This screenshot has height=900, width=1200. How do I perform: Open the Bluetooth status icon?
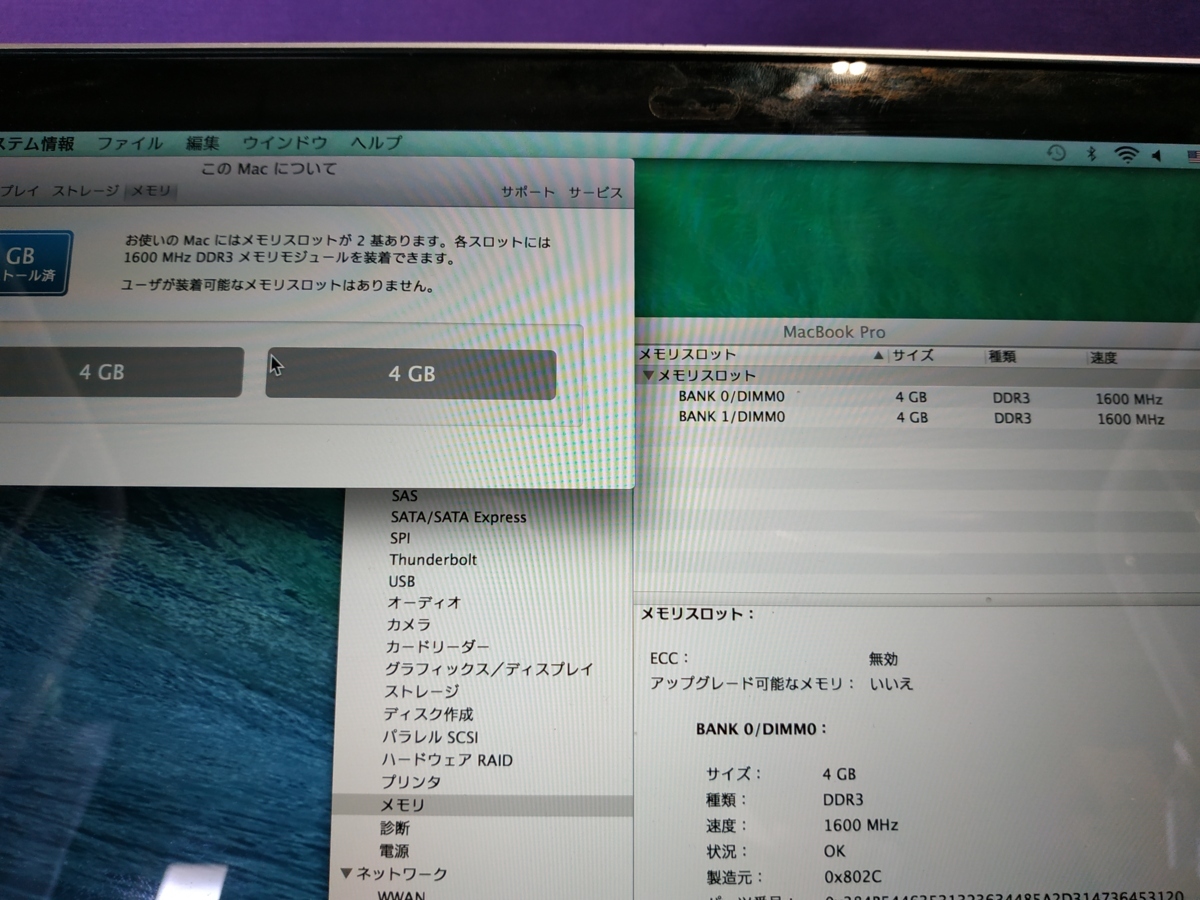point(1092,154)
